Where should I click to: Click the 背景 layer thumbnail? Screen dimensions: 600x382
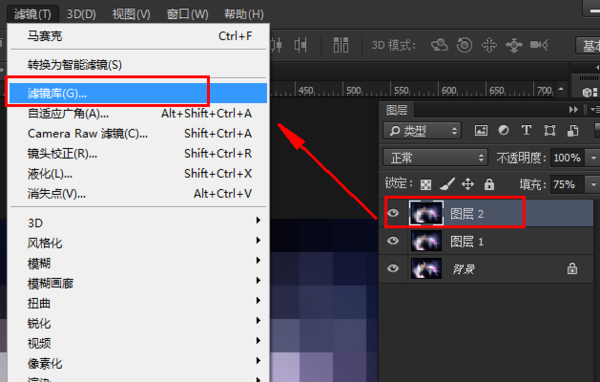[x=426, y=269]
